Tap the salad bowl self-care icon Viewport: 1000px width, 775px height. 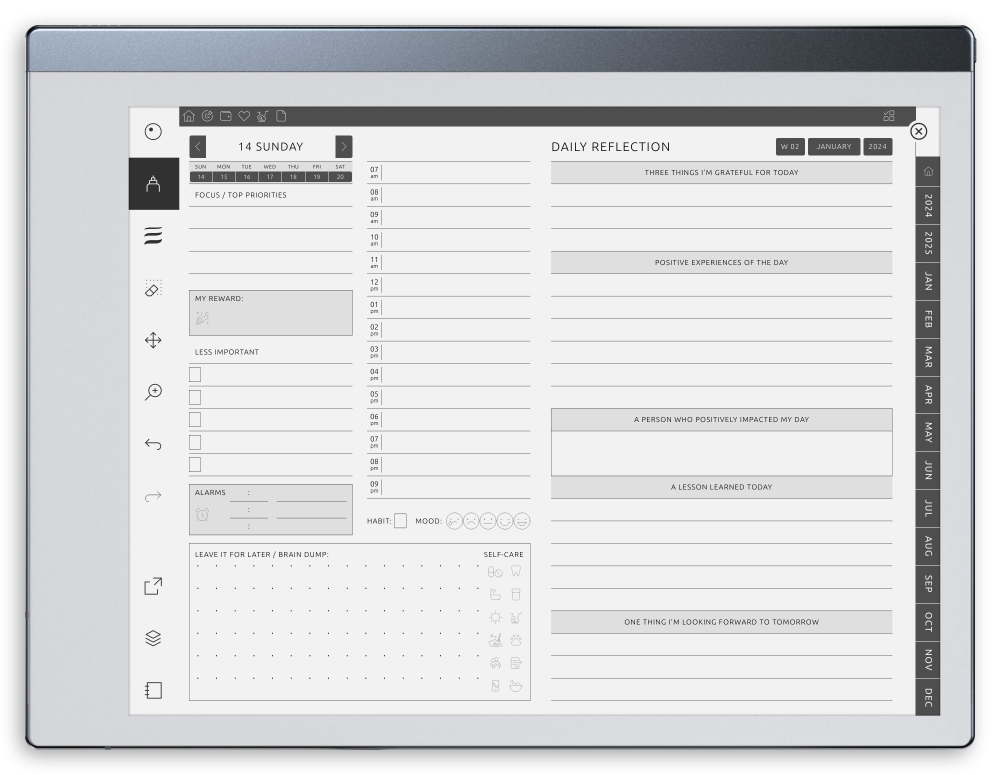click(x=516, y=686)
